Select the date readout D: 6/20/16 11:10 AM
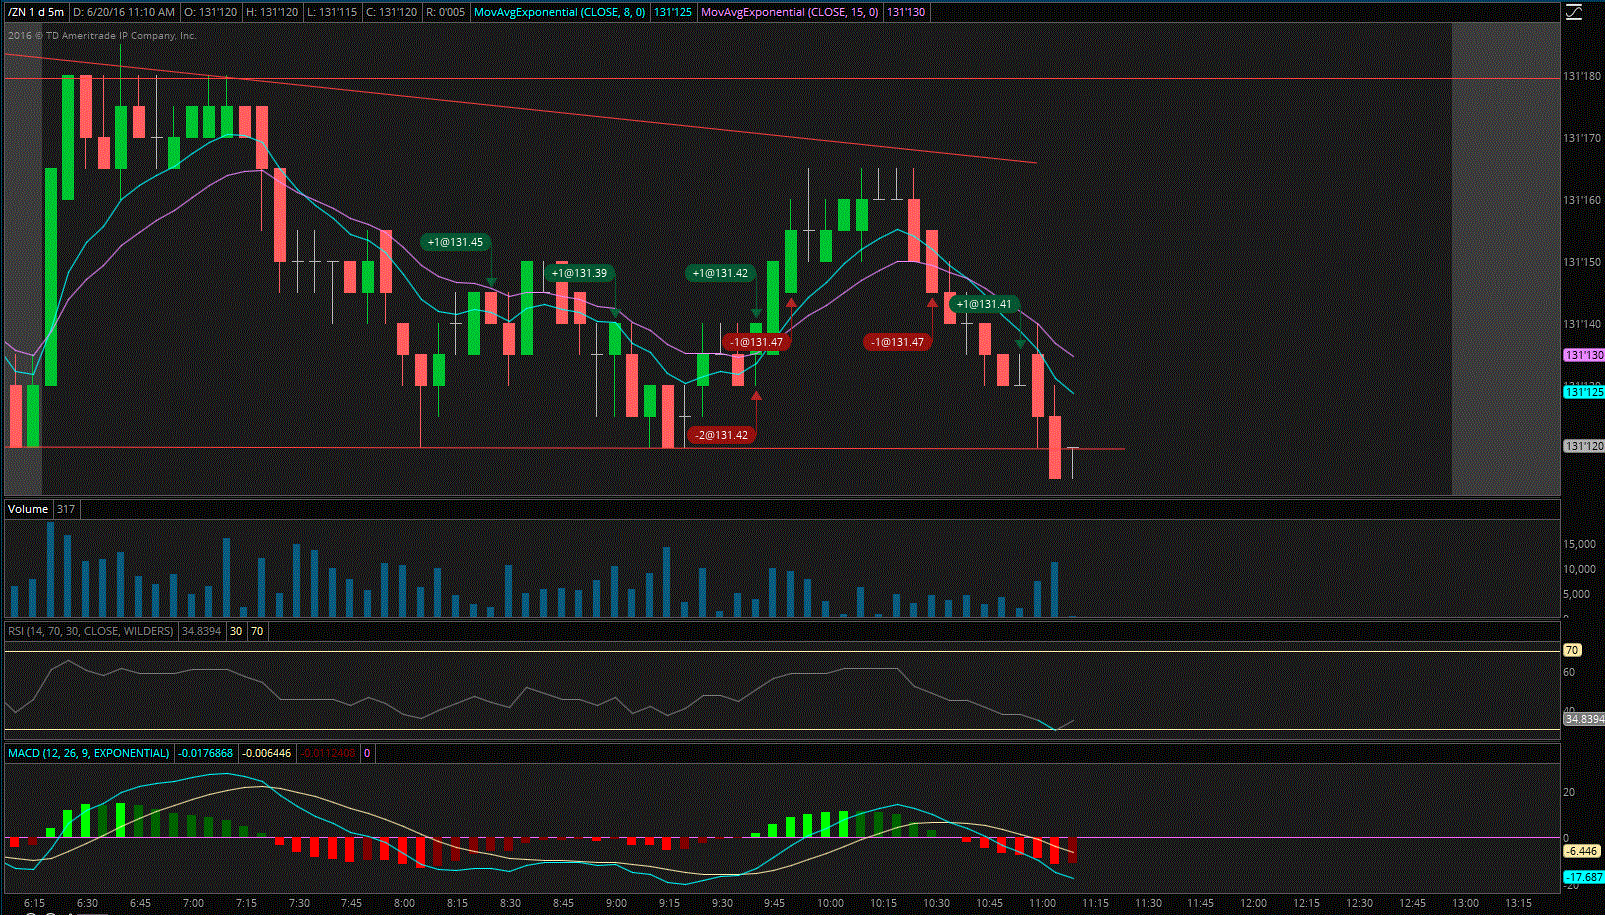This screenshot has height=915, width=1605. pos(125,12)
